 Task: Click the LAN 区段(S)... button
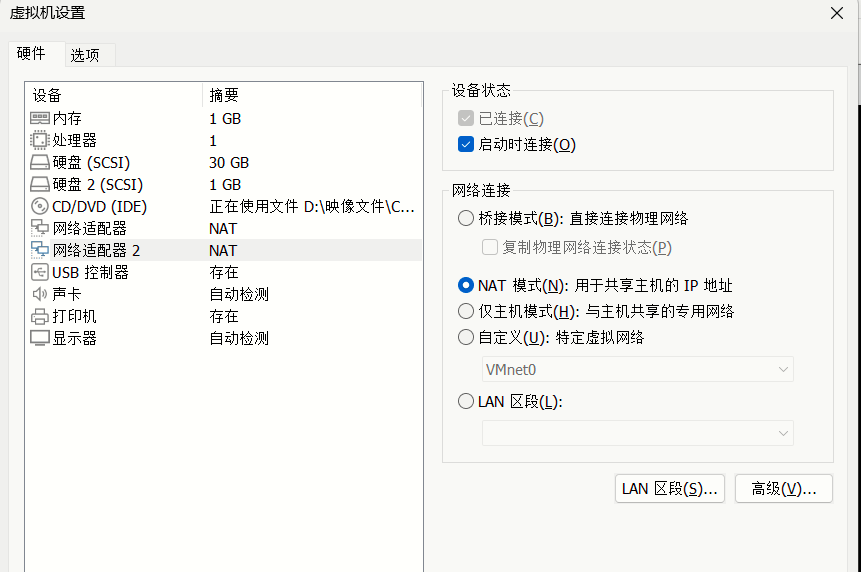(670, 489)
